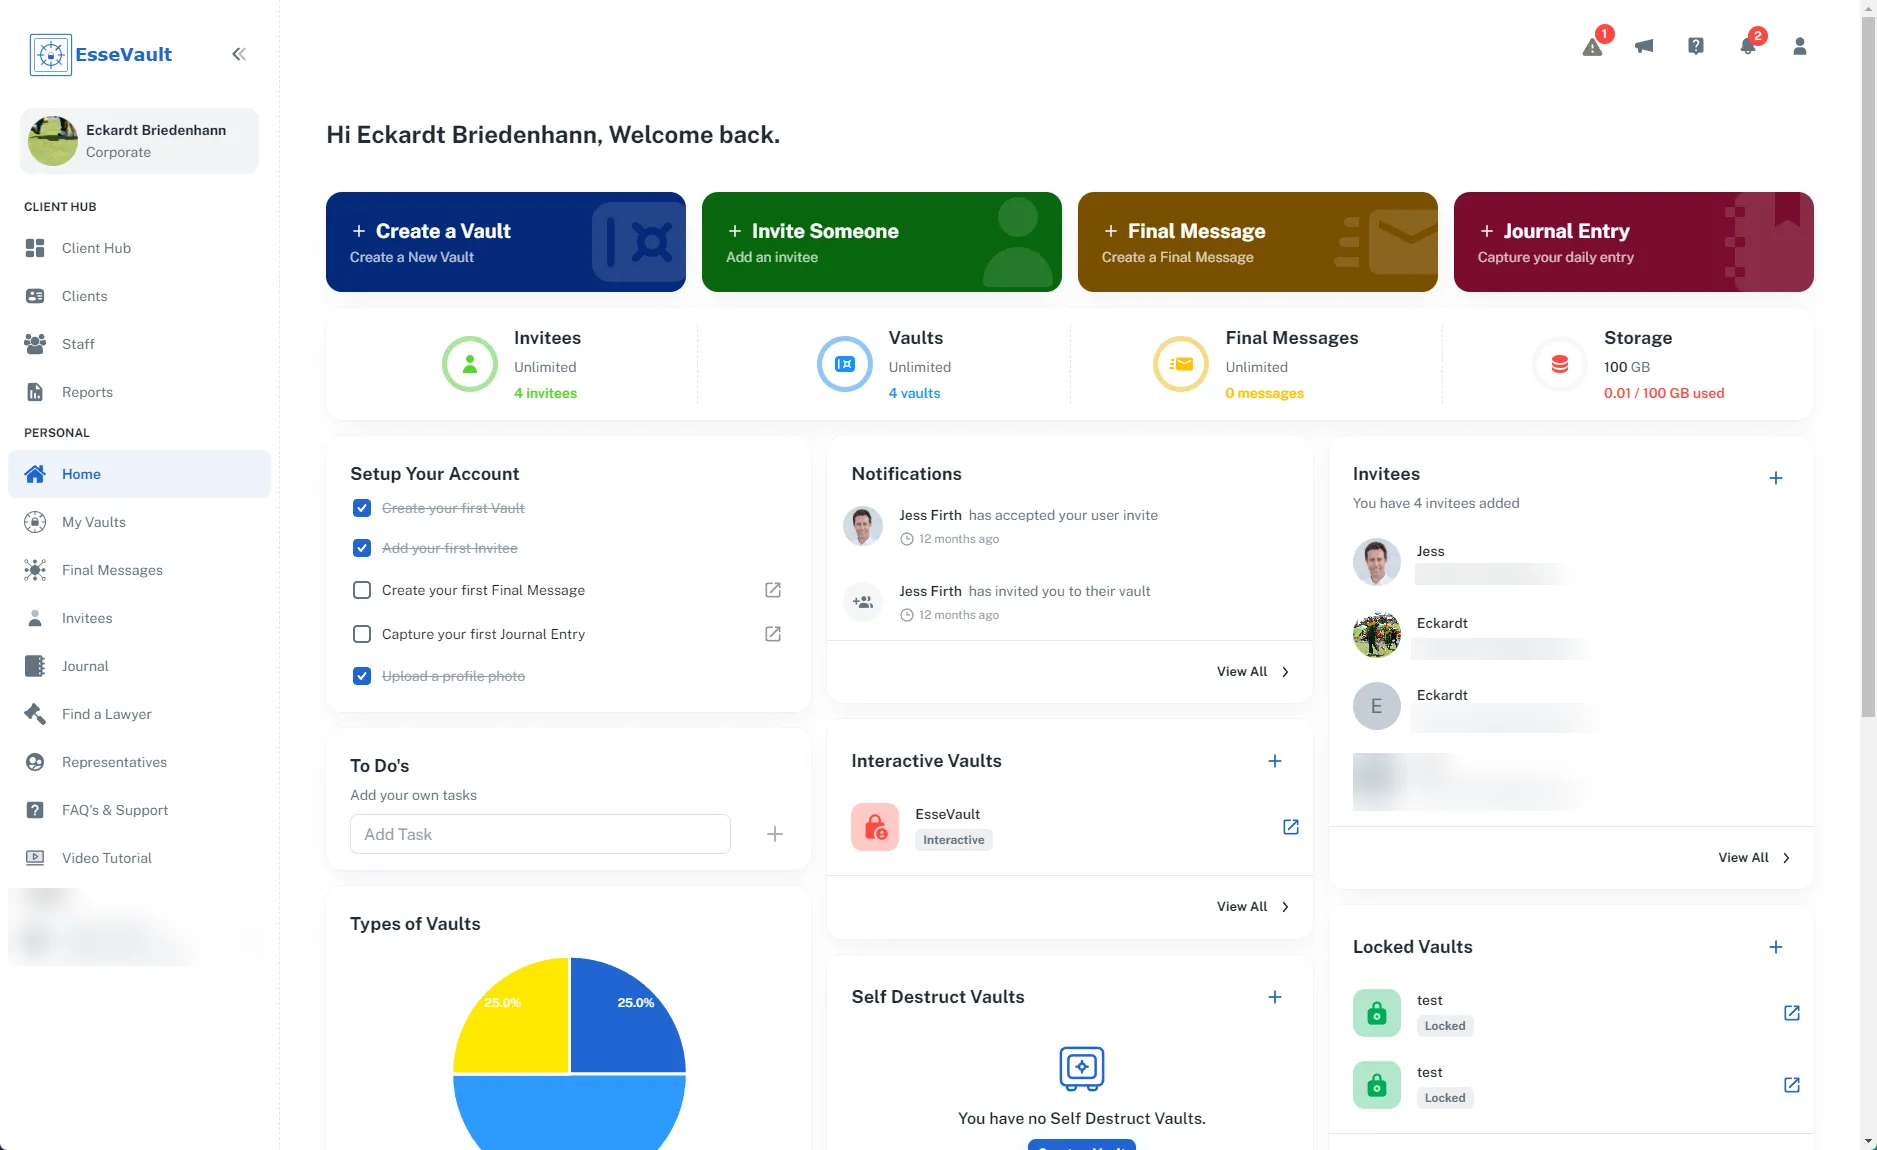Add a new invitee with plus icon
This screenshot has height=1150, width=1877.
click(1776, 478)
